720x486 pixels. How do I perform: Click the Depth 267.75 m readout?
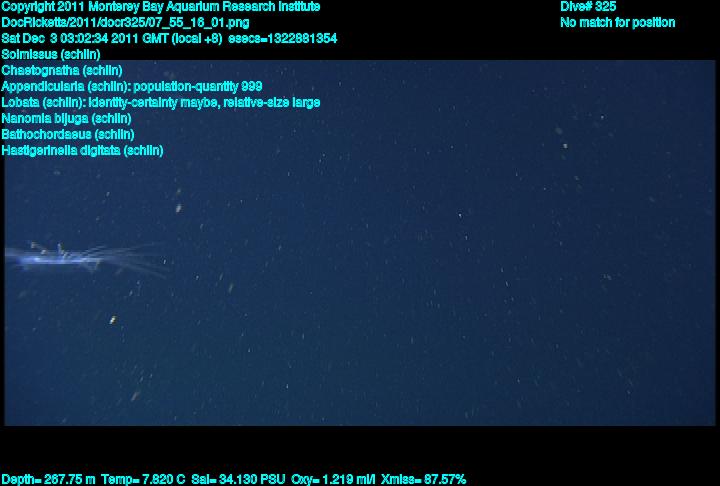[49, 480]
